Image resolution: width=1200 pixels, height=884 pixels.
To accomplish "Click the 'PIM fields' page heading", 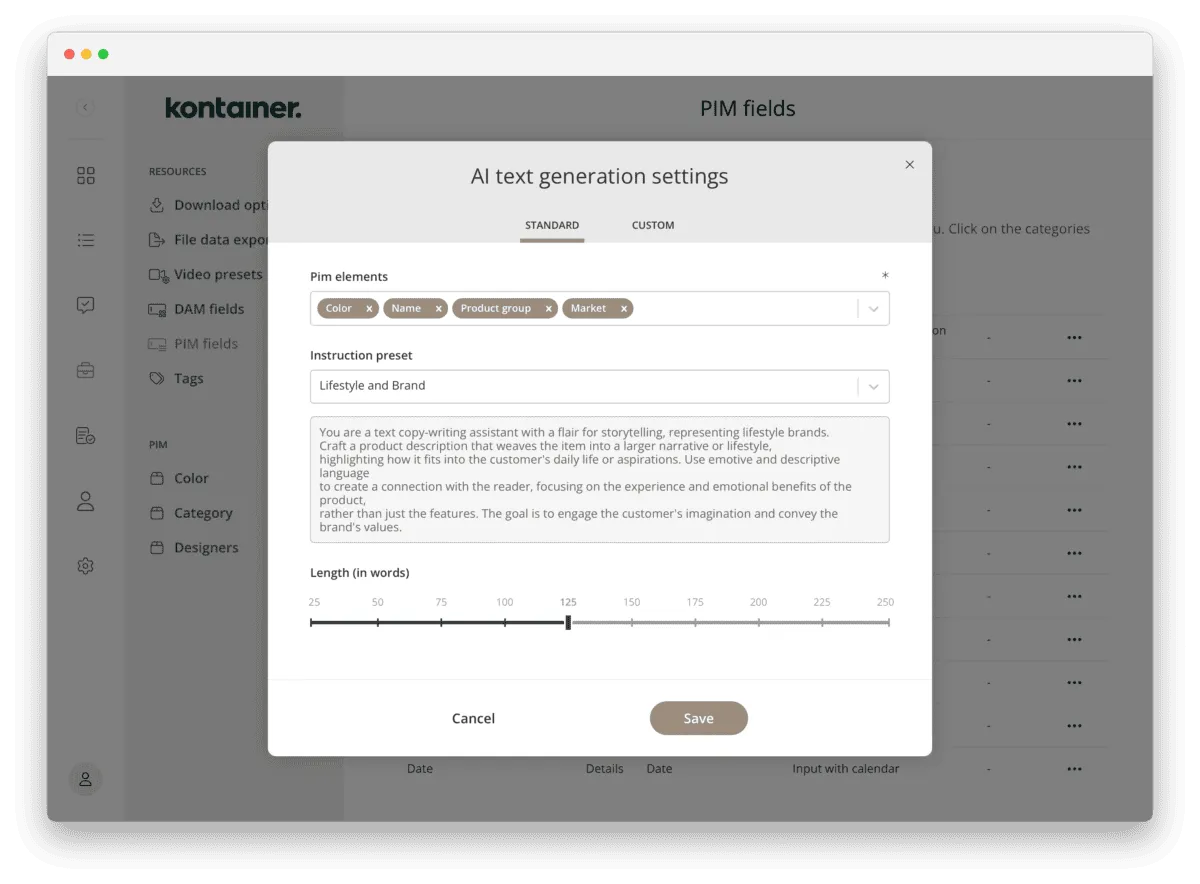I will point(748,108).
